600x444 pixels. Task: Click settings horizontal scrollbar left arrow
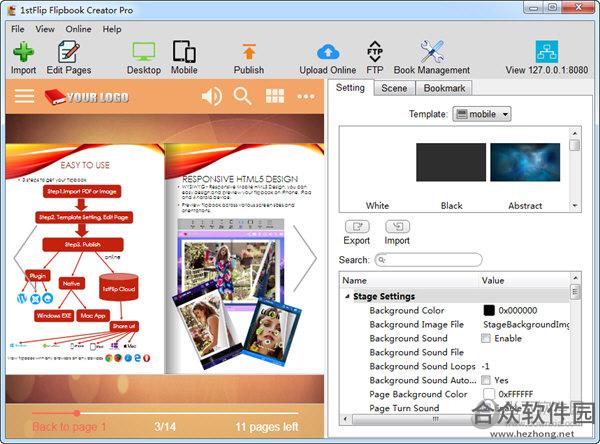[x=346, y=420]
